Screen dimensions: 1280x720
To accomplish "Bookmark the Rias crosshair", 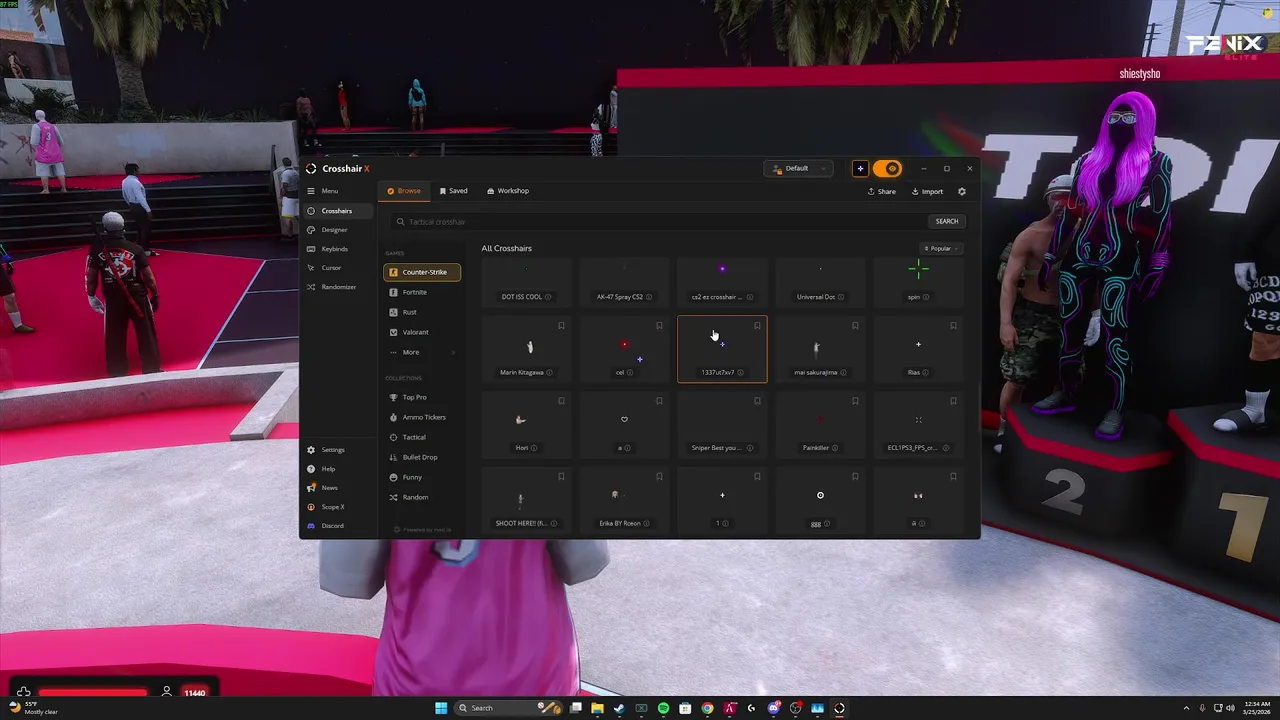I will click(953, 326).
